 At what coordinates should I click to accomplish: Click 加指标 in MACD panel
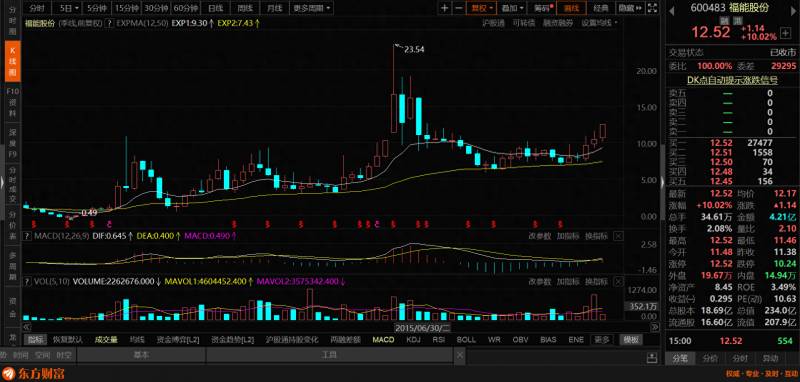click(568, 236)
